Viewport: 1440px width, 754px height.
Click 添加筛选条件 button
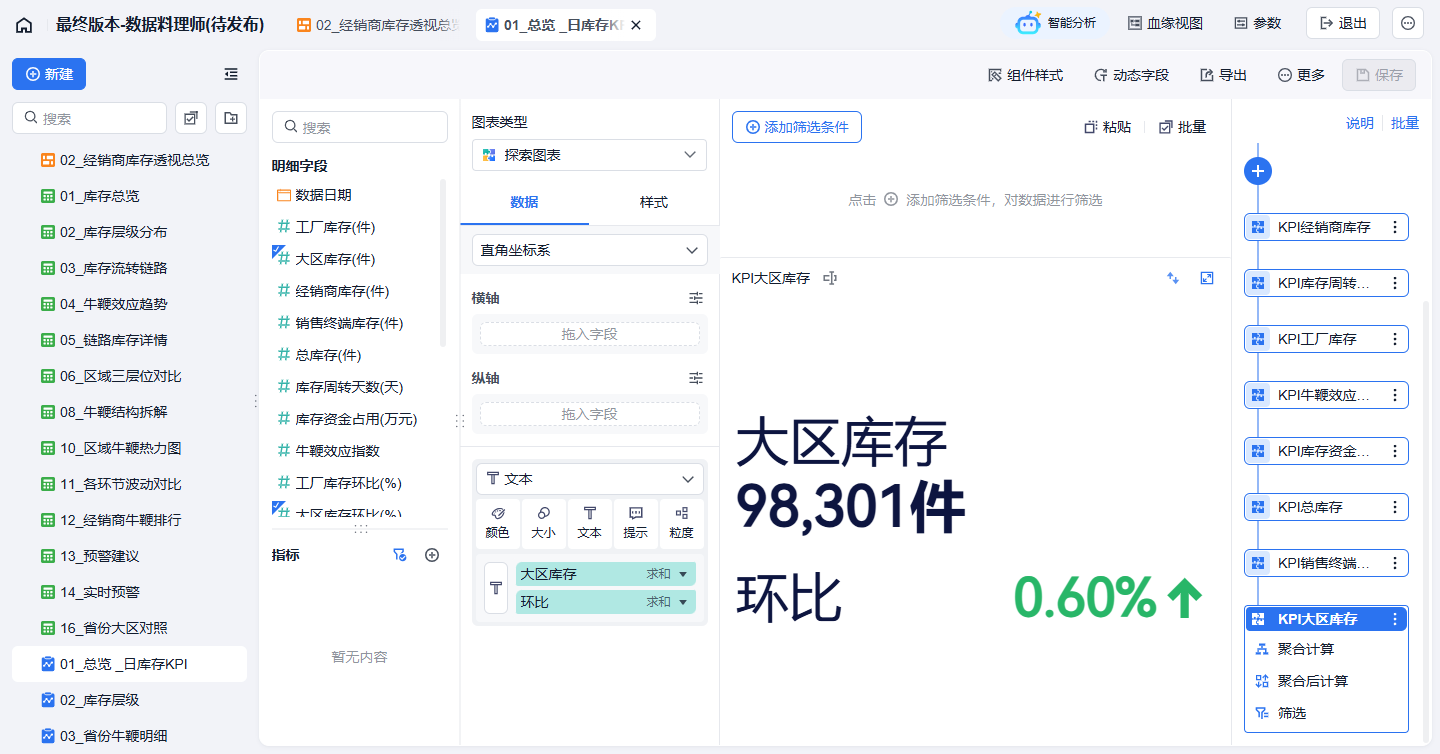[x=797, y=127]
